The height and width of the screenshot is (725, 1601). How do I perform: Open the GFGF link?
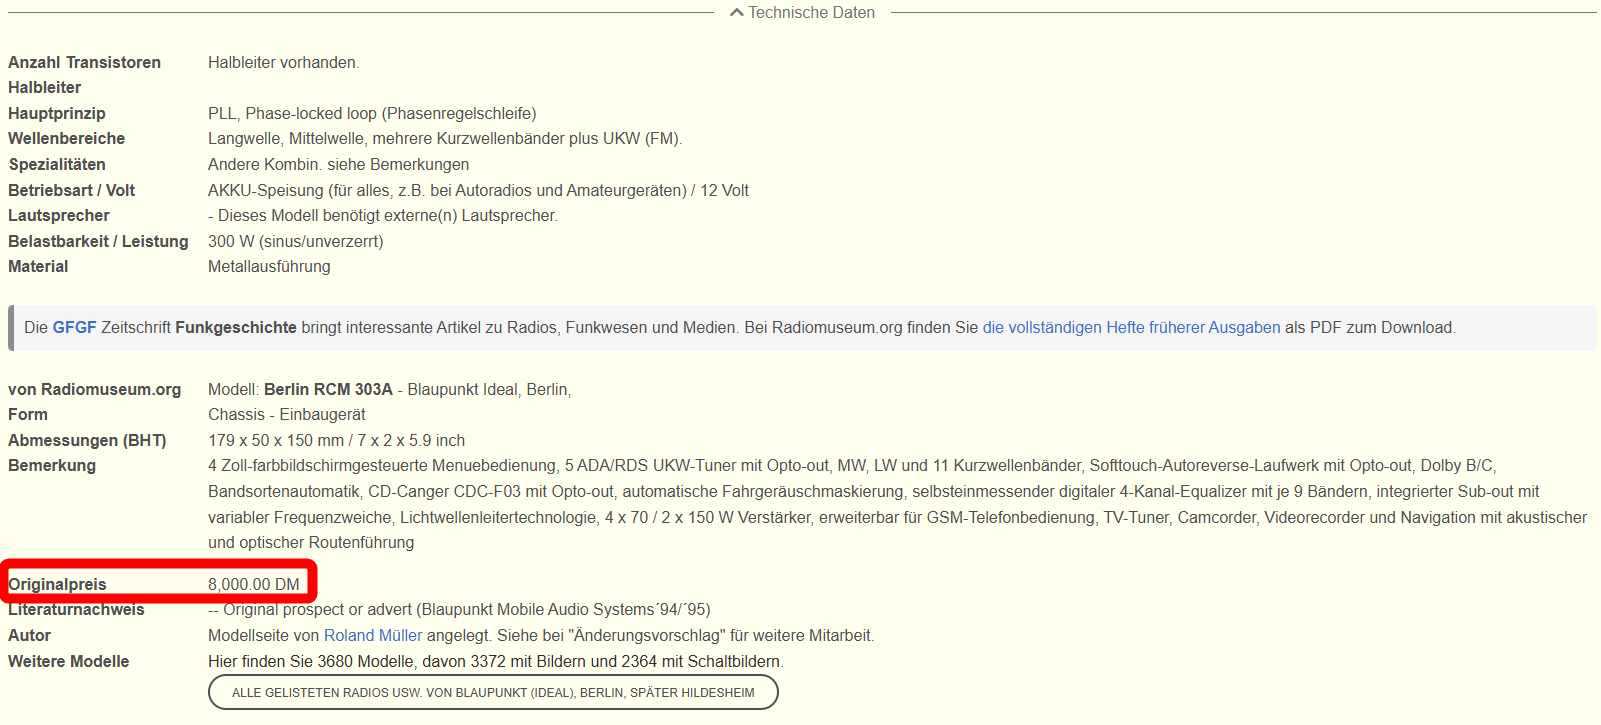[74, 328]
